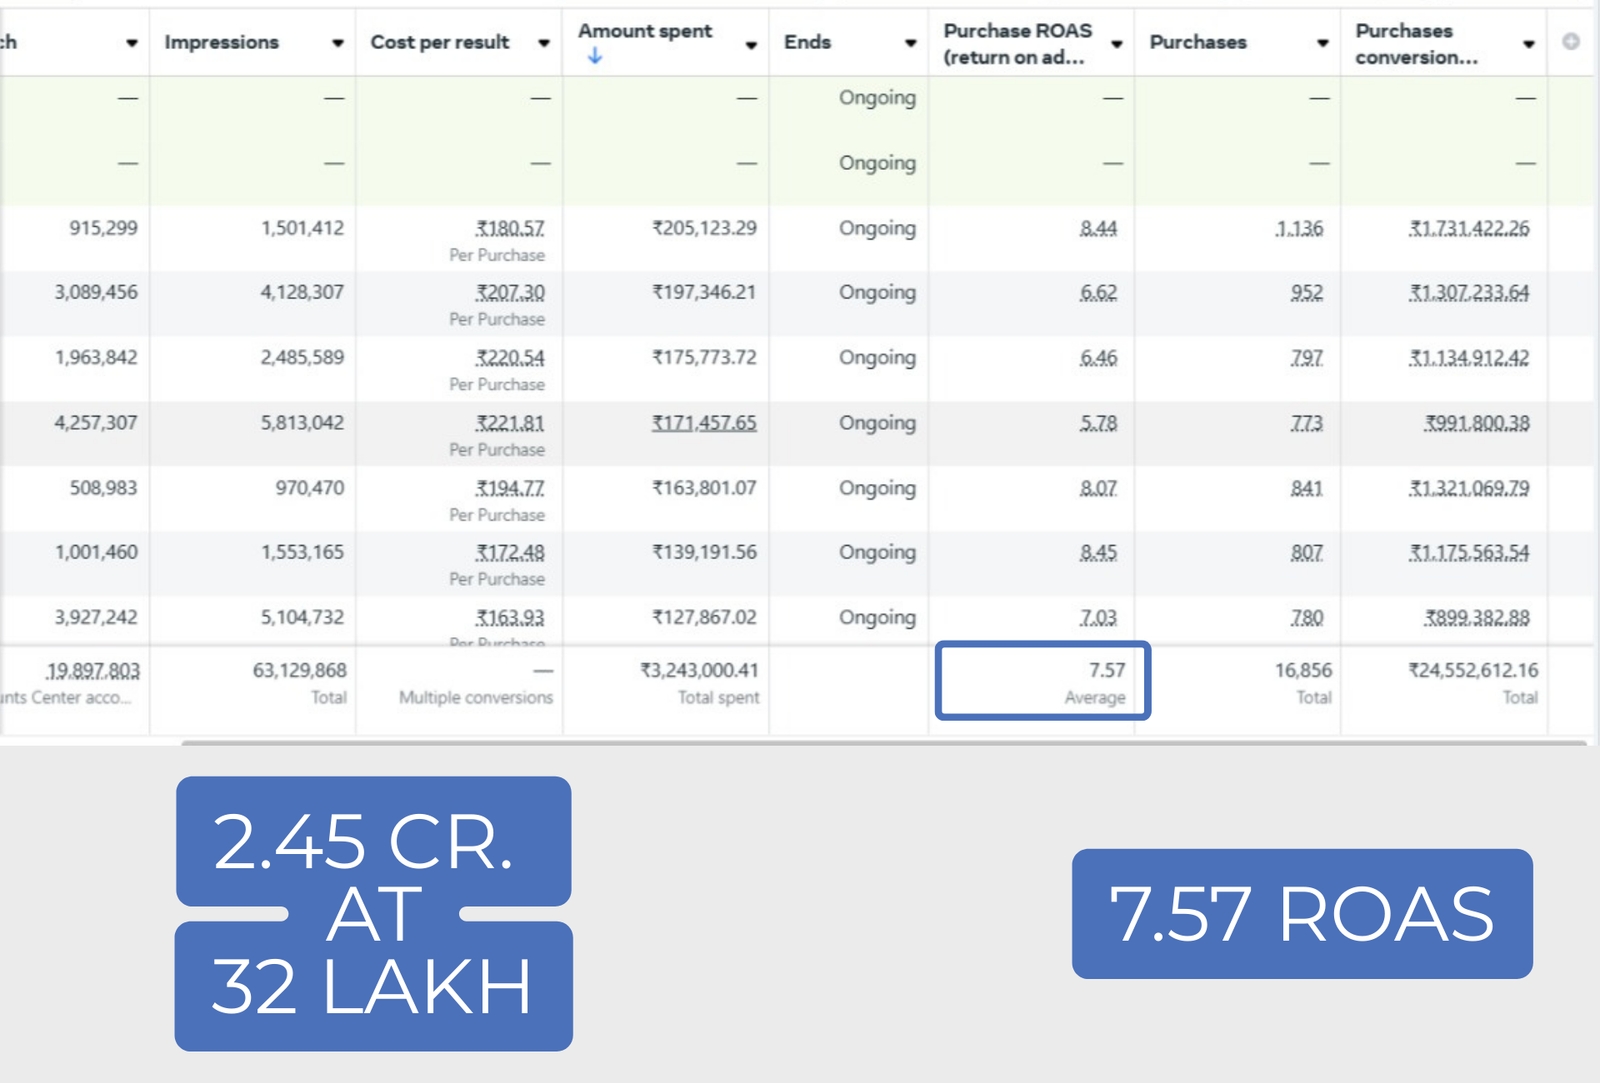Open the Ends column dropdown arrow
This screenshot has width=1600, height=1083.
[x=910, y=43]
